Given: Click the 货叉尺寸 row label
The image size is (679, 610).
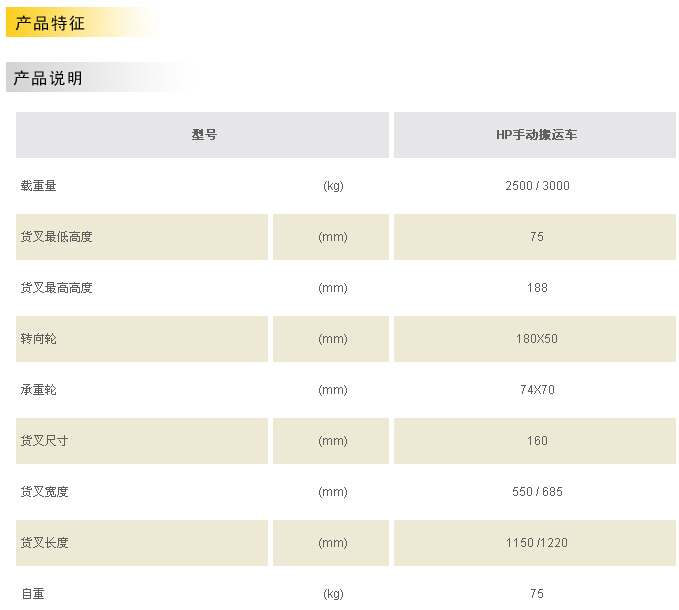Looking at the screenshot, I should (x=44, y=441).
